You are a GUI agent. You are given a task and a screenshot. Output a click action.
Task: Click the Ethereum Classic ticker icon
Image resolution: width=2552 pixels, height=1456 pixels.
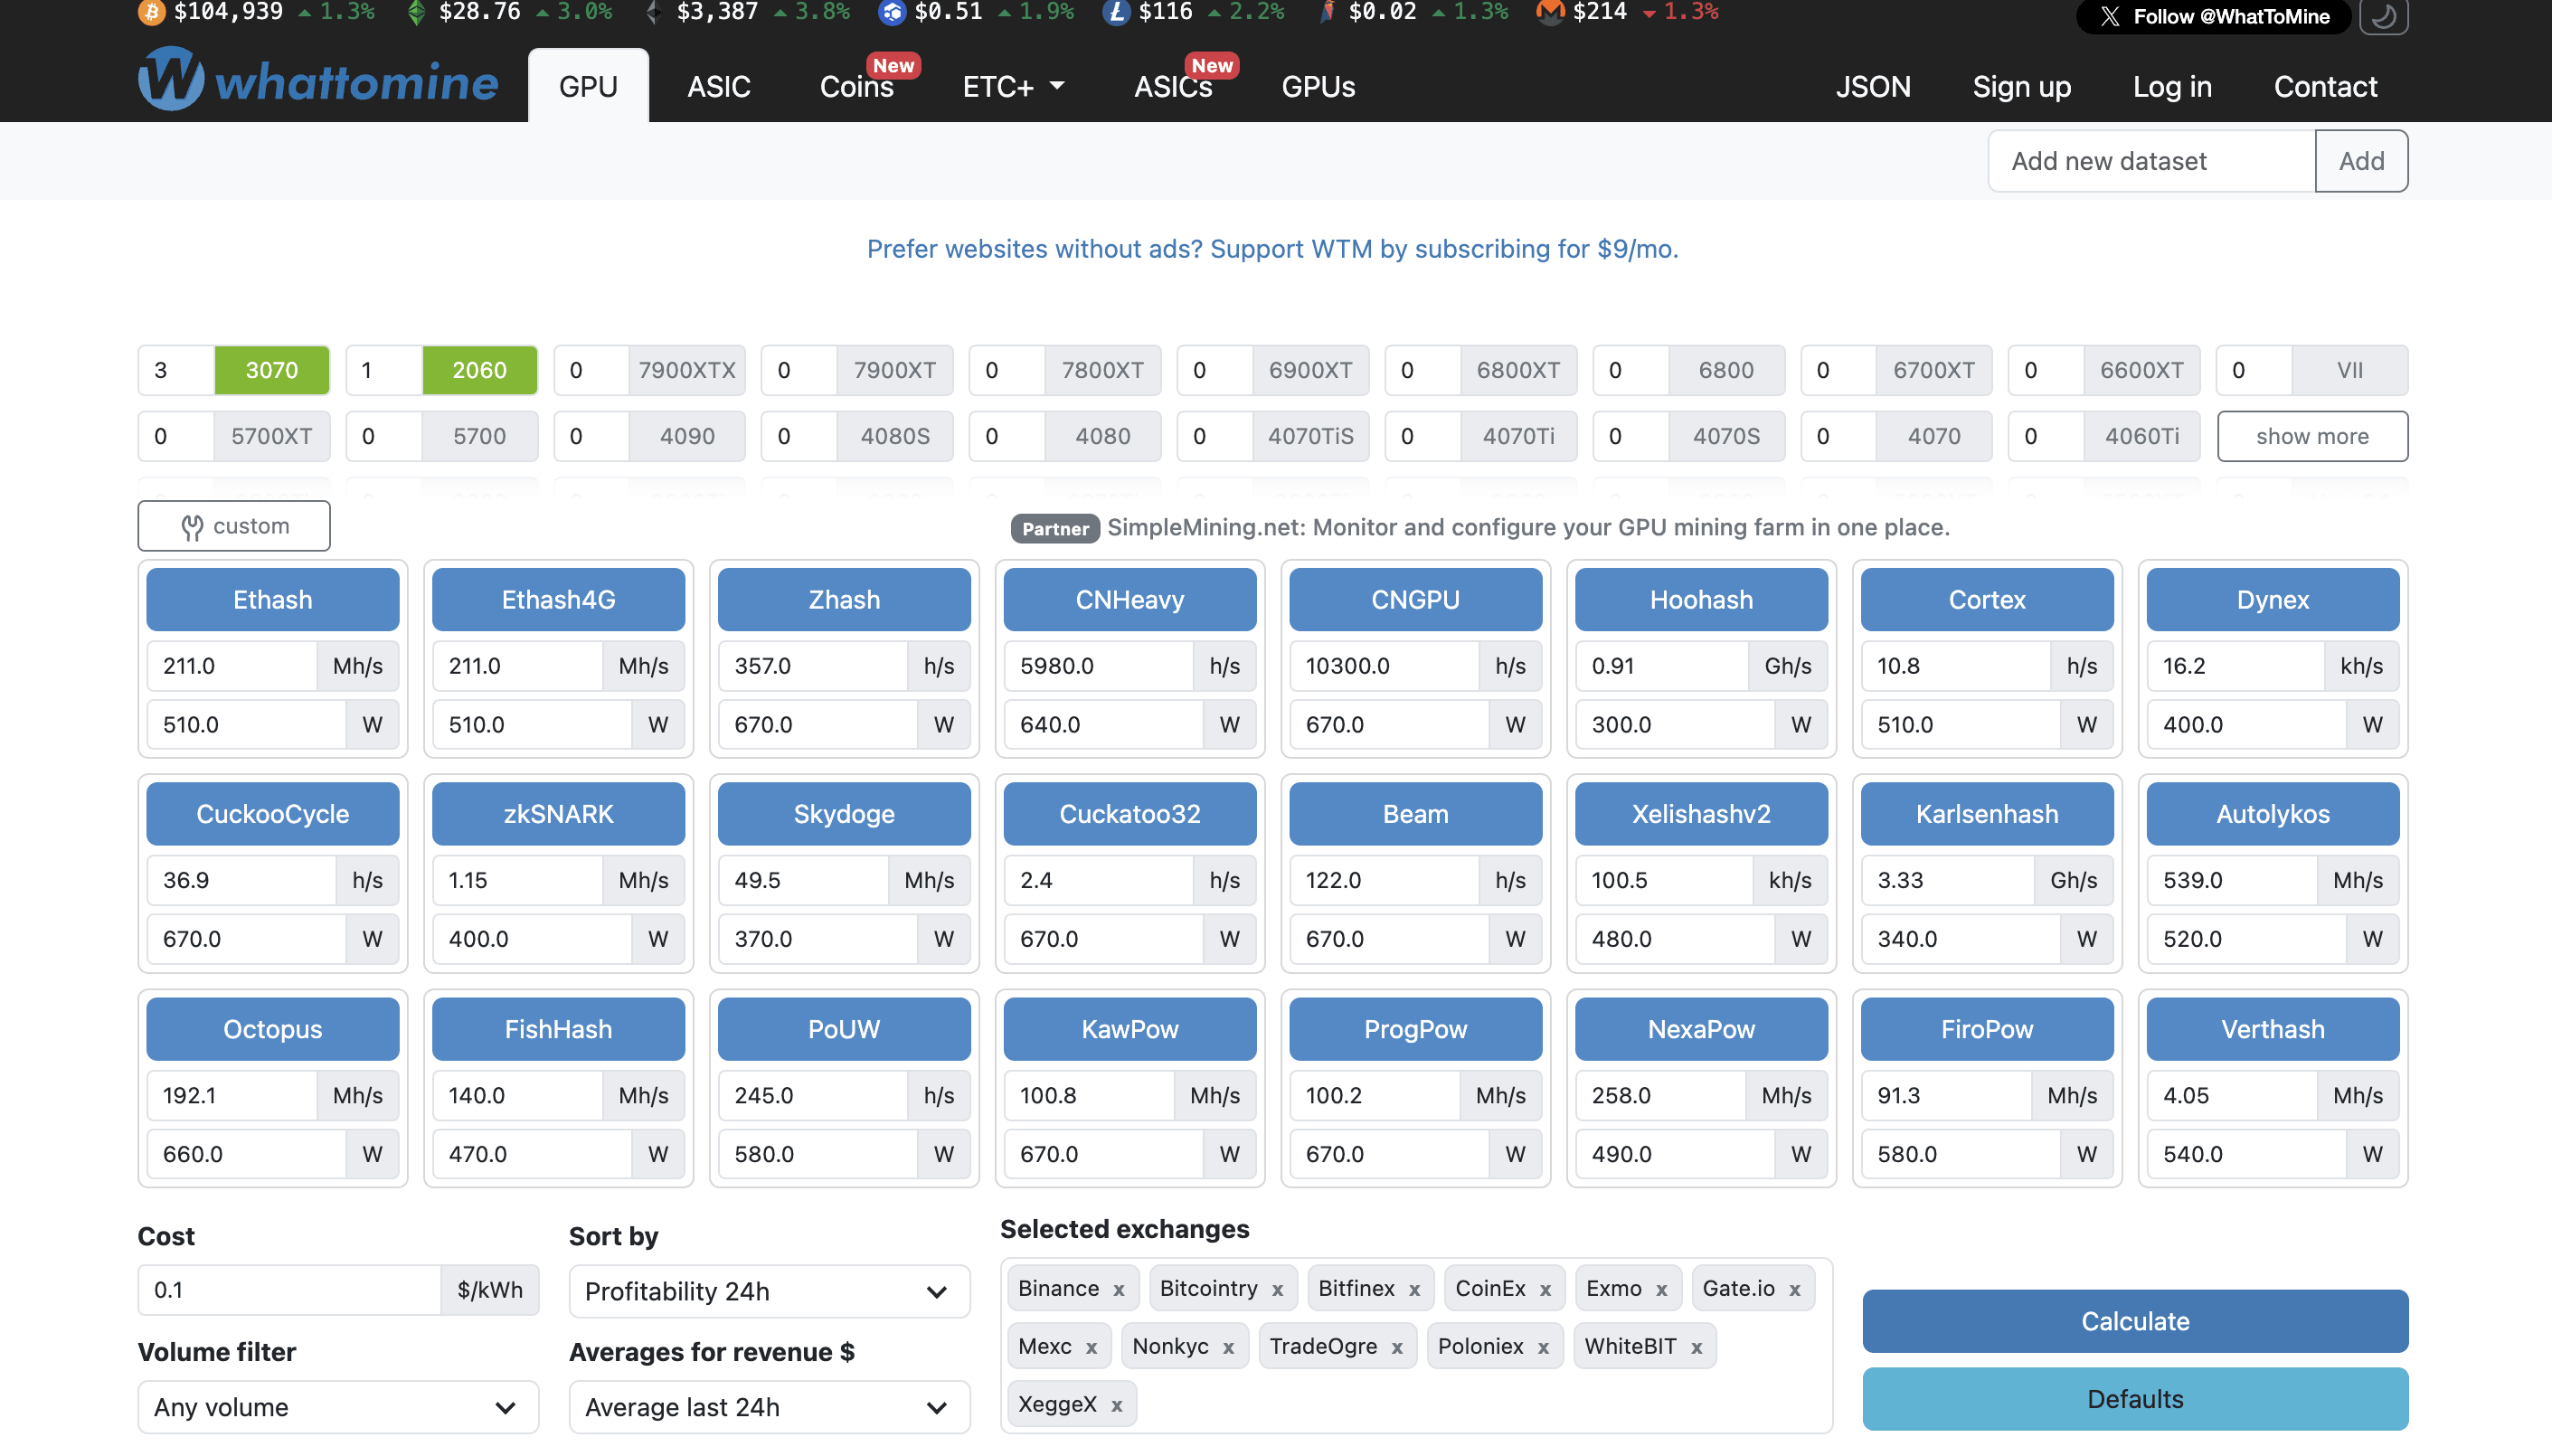click(x=417, y=12)
